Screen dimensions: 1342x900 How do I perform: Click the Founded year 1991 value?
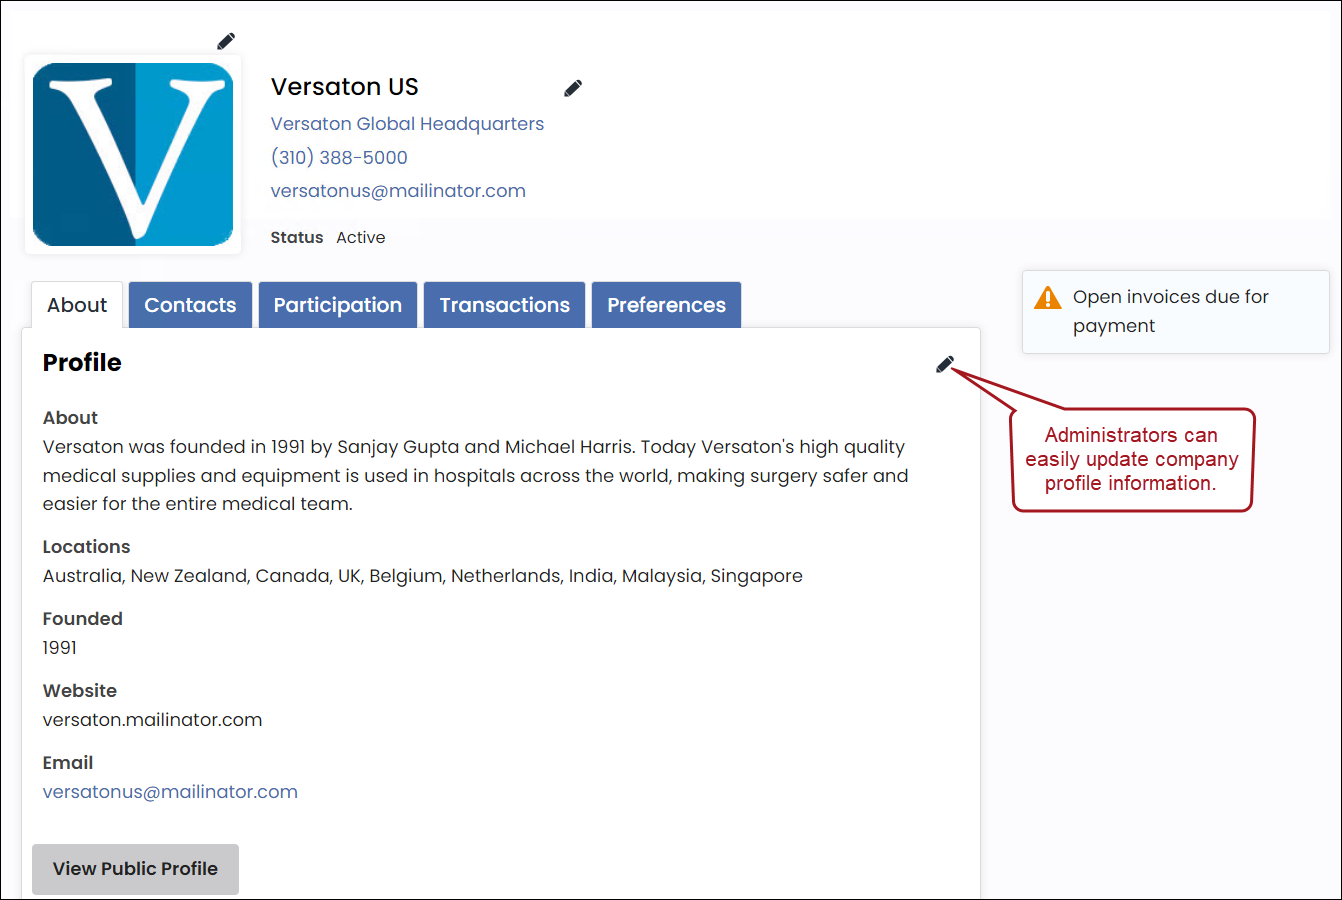pos(60,648)
